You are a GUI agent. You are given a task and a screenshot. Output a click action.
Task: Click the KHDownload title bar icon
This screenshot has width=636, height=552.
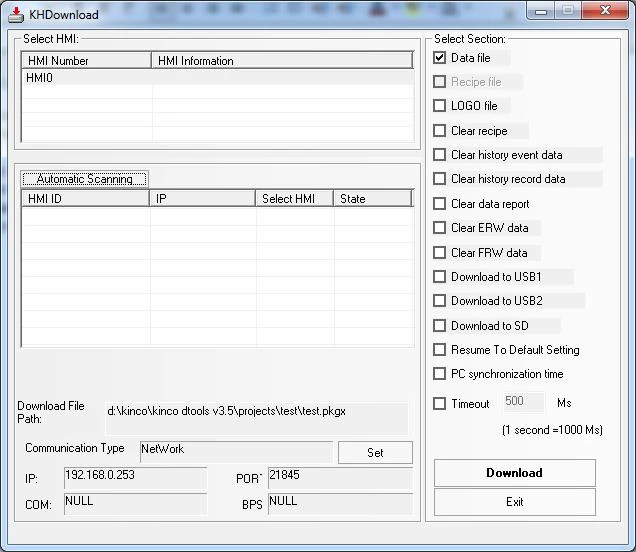16,14
